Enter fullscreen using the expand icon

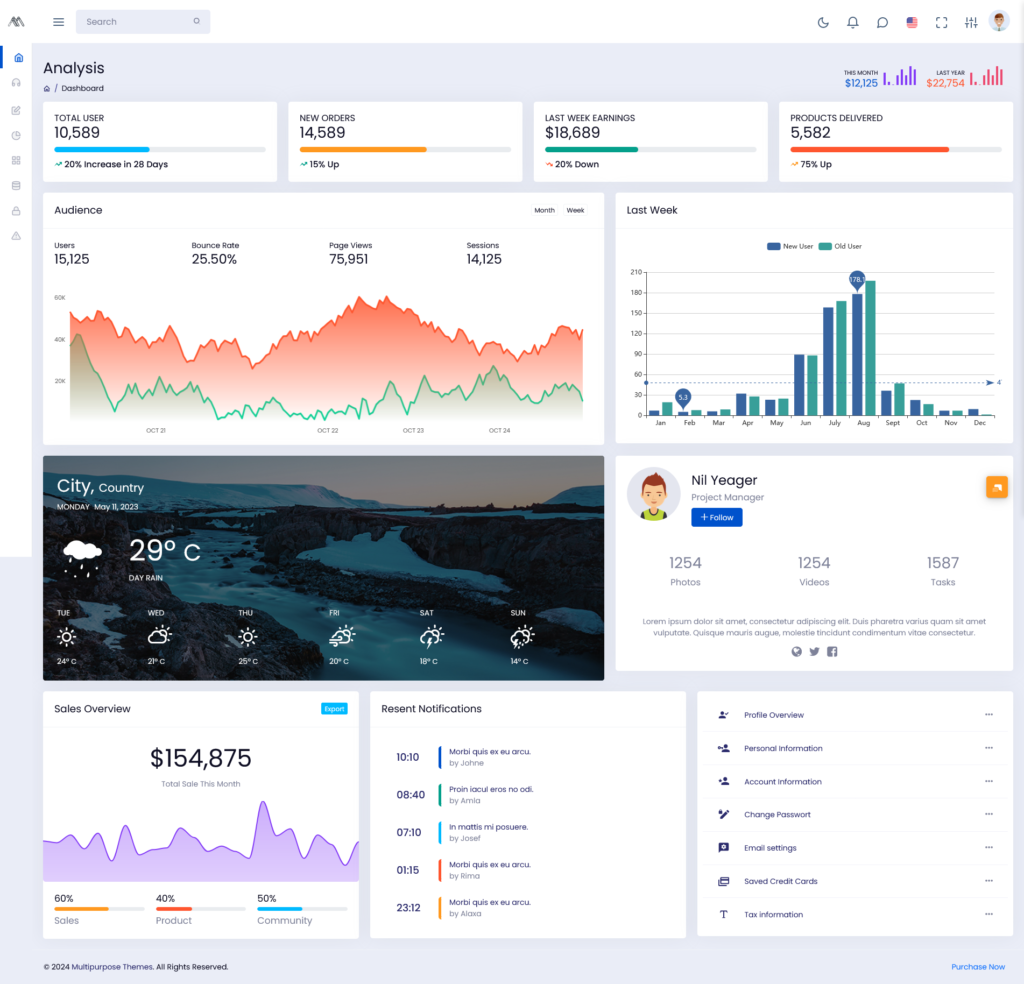(941, 21)
